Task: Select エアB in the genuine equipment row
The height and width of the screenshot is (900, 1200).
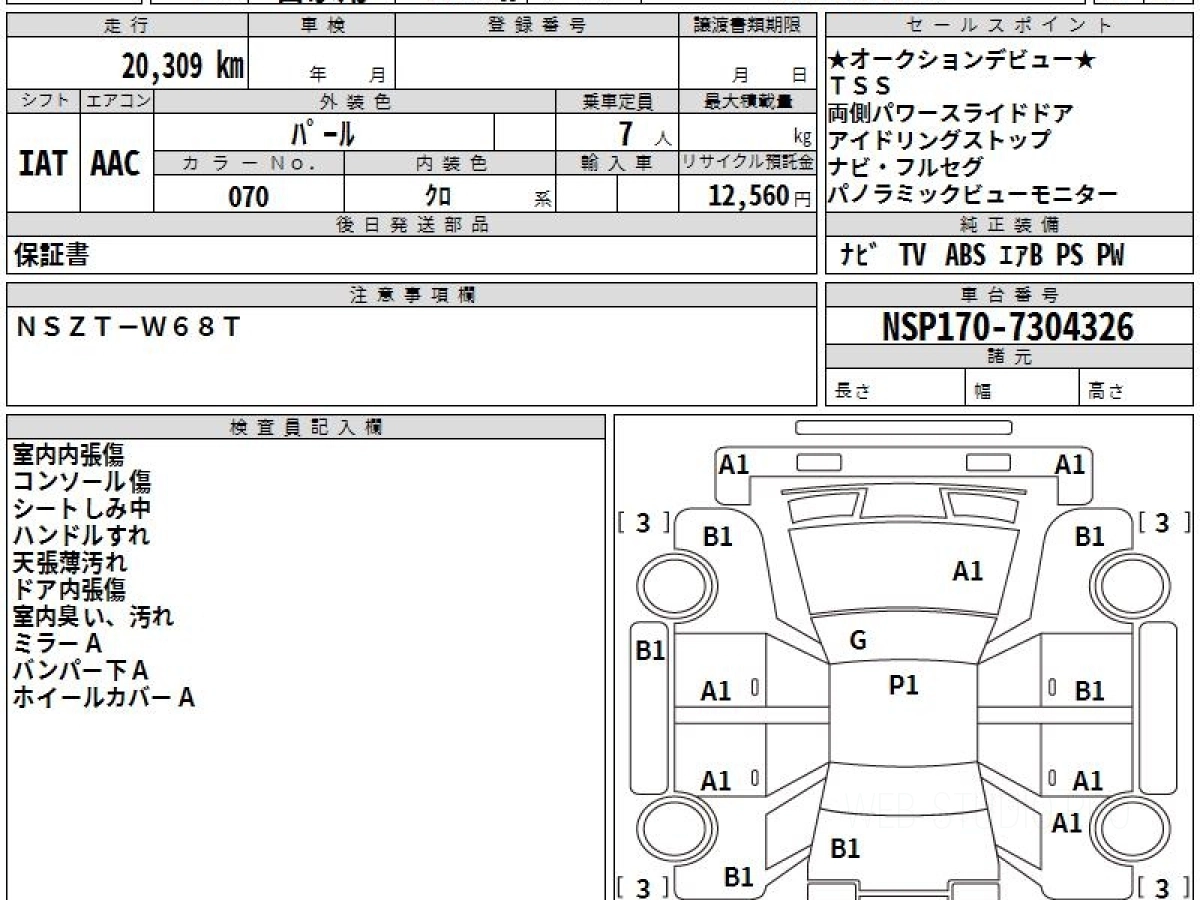Action: tap(1020, 256)
